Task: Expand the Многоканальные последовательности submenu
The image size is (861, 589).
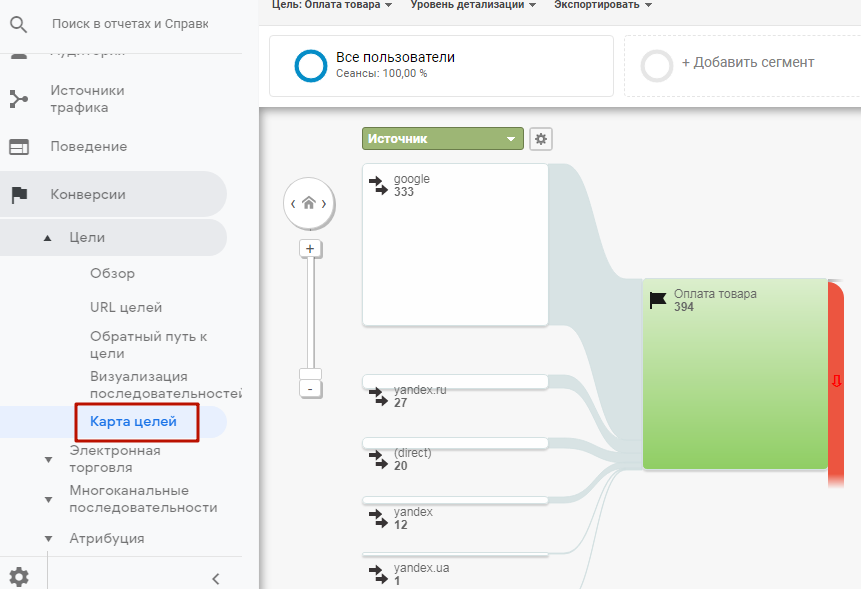Action: click(x=48, y=500)
